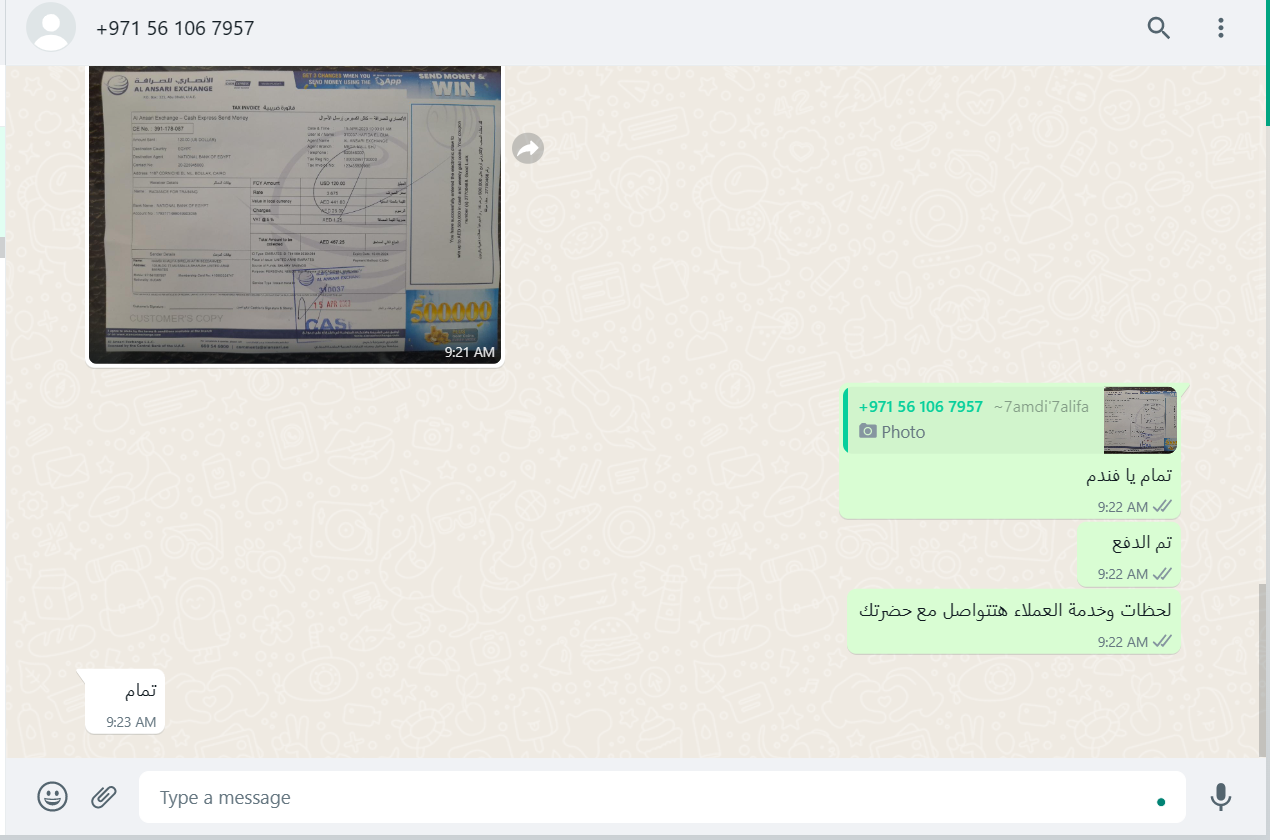Select the message تمام يا فندم
This screenshot has height=840, width=1270.
coord(1128,477)
